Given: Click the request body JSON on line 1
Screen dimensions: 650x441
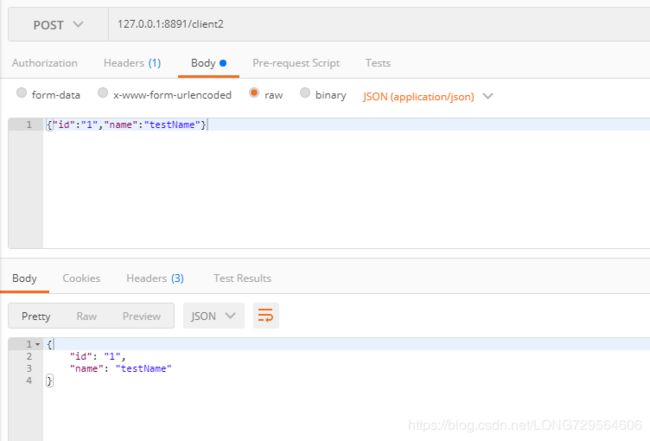Looking at the screenshot, I should [x=126, y=124].
